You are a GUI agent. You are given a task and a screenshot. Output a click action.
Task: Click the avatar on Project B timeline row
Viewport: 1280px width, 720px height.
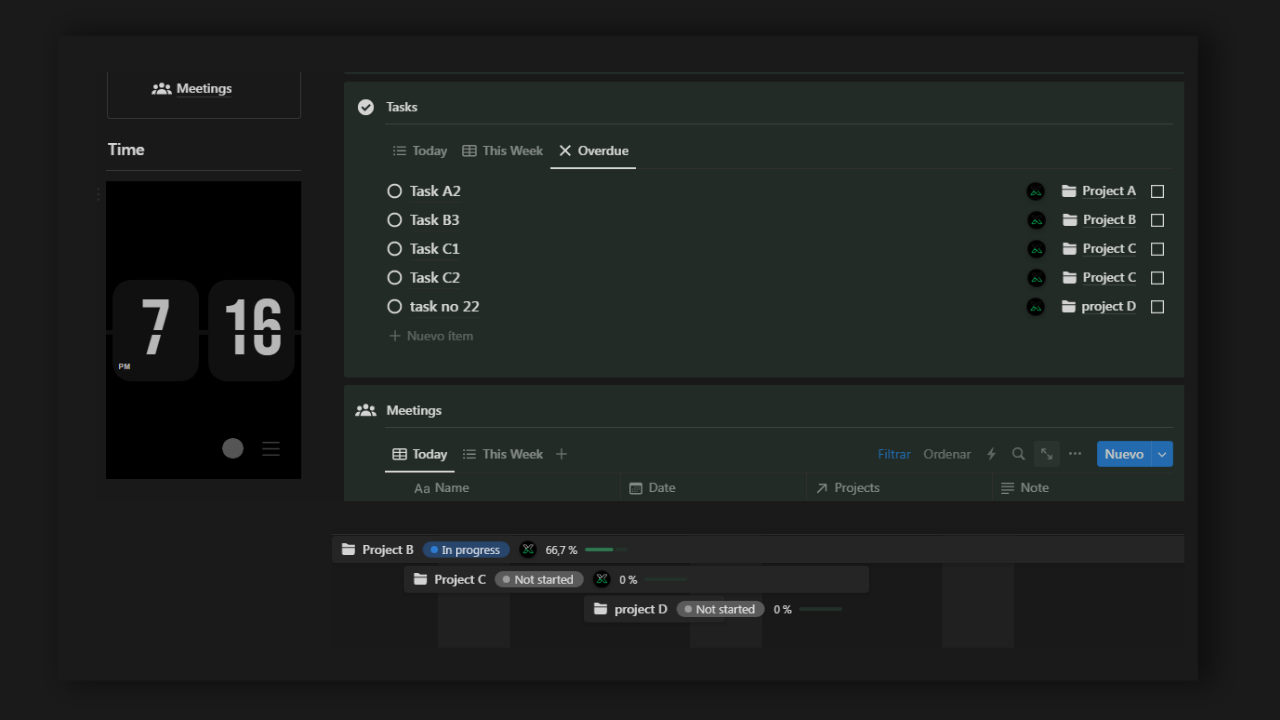coord(528,550)
